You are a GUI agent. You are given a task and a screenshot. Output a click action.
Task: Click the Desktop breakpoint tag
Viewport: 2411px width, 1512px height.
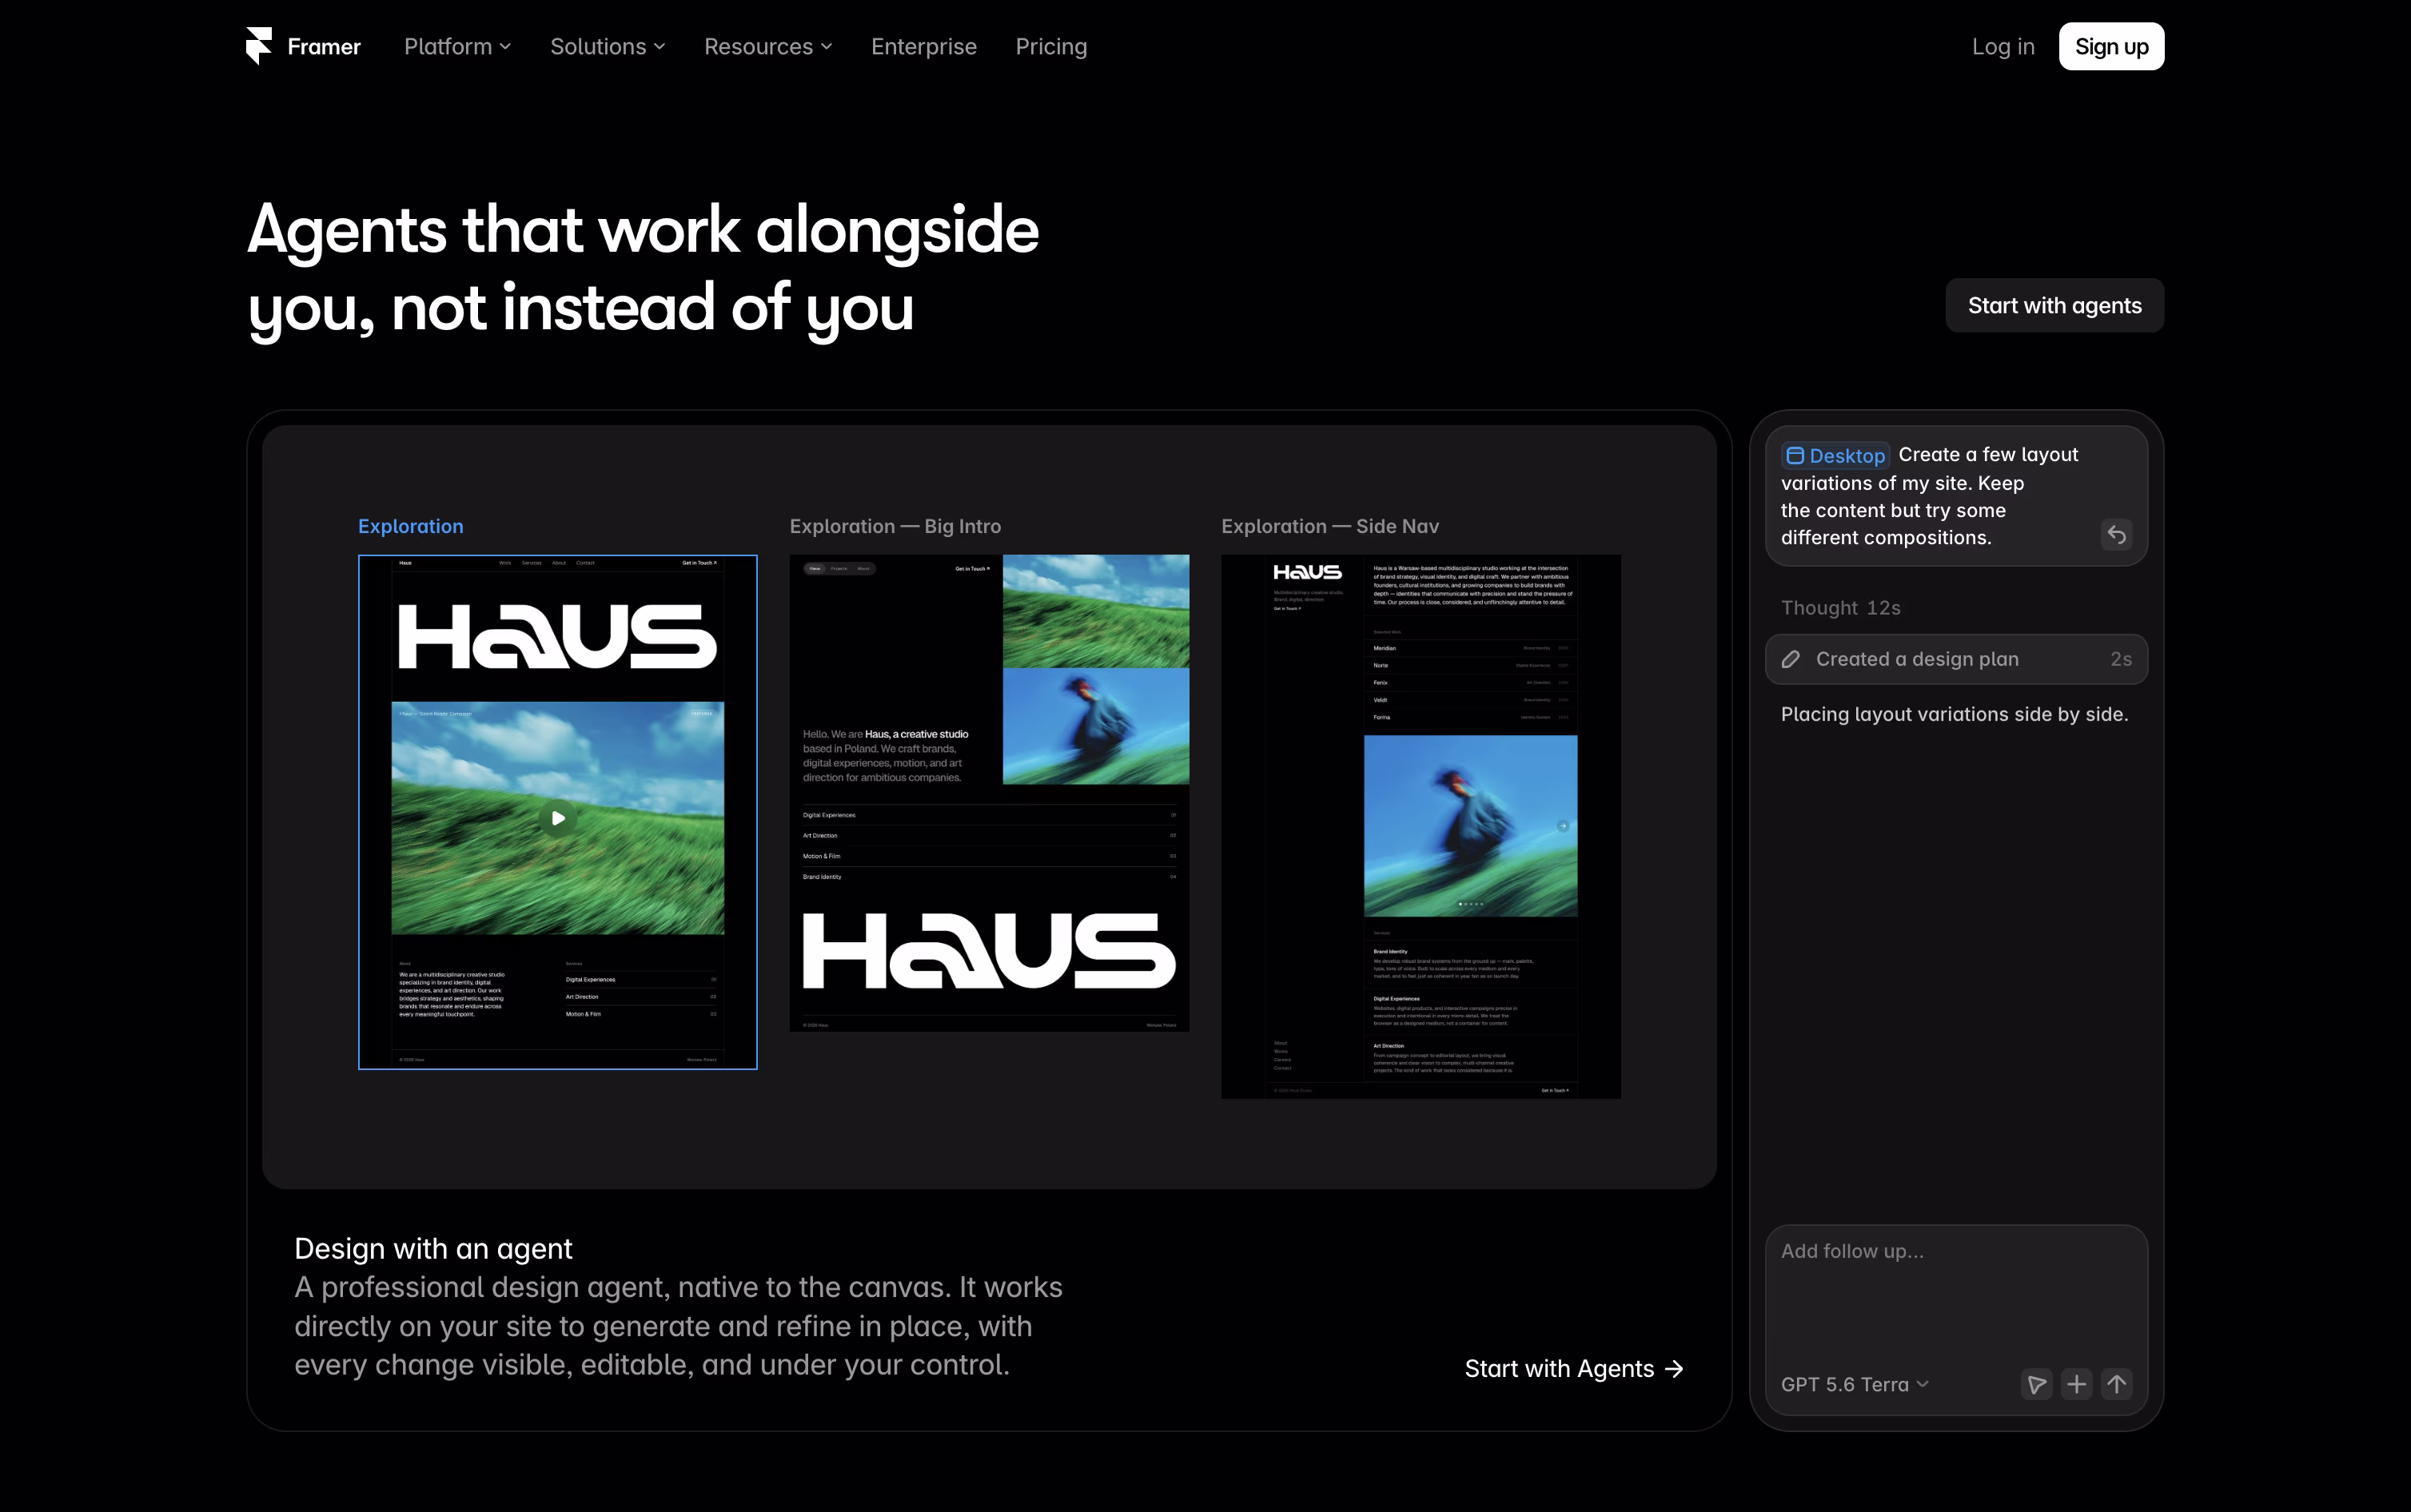tap(1835, 455)
